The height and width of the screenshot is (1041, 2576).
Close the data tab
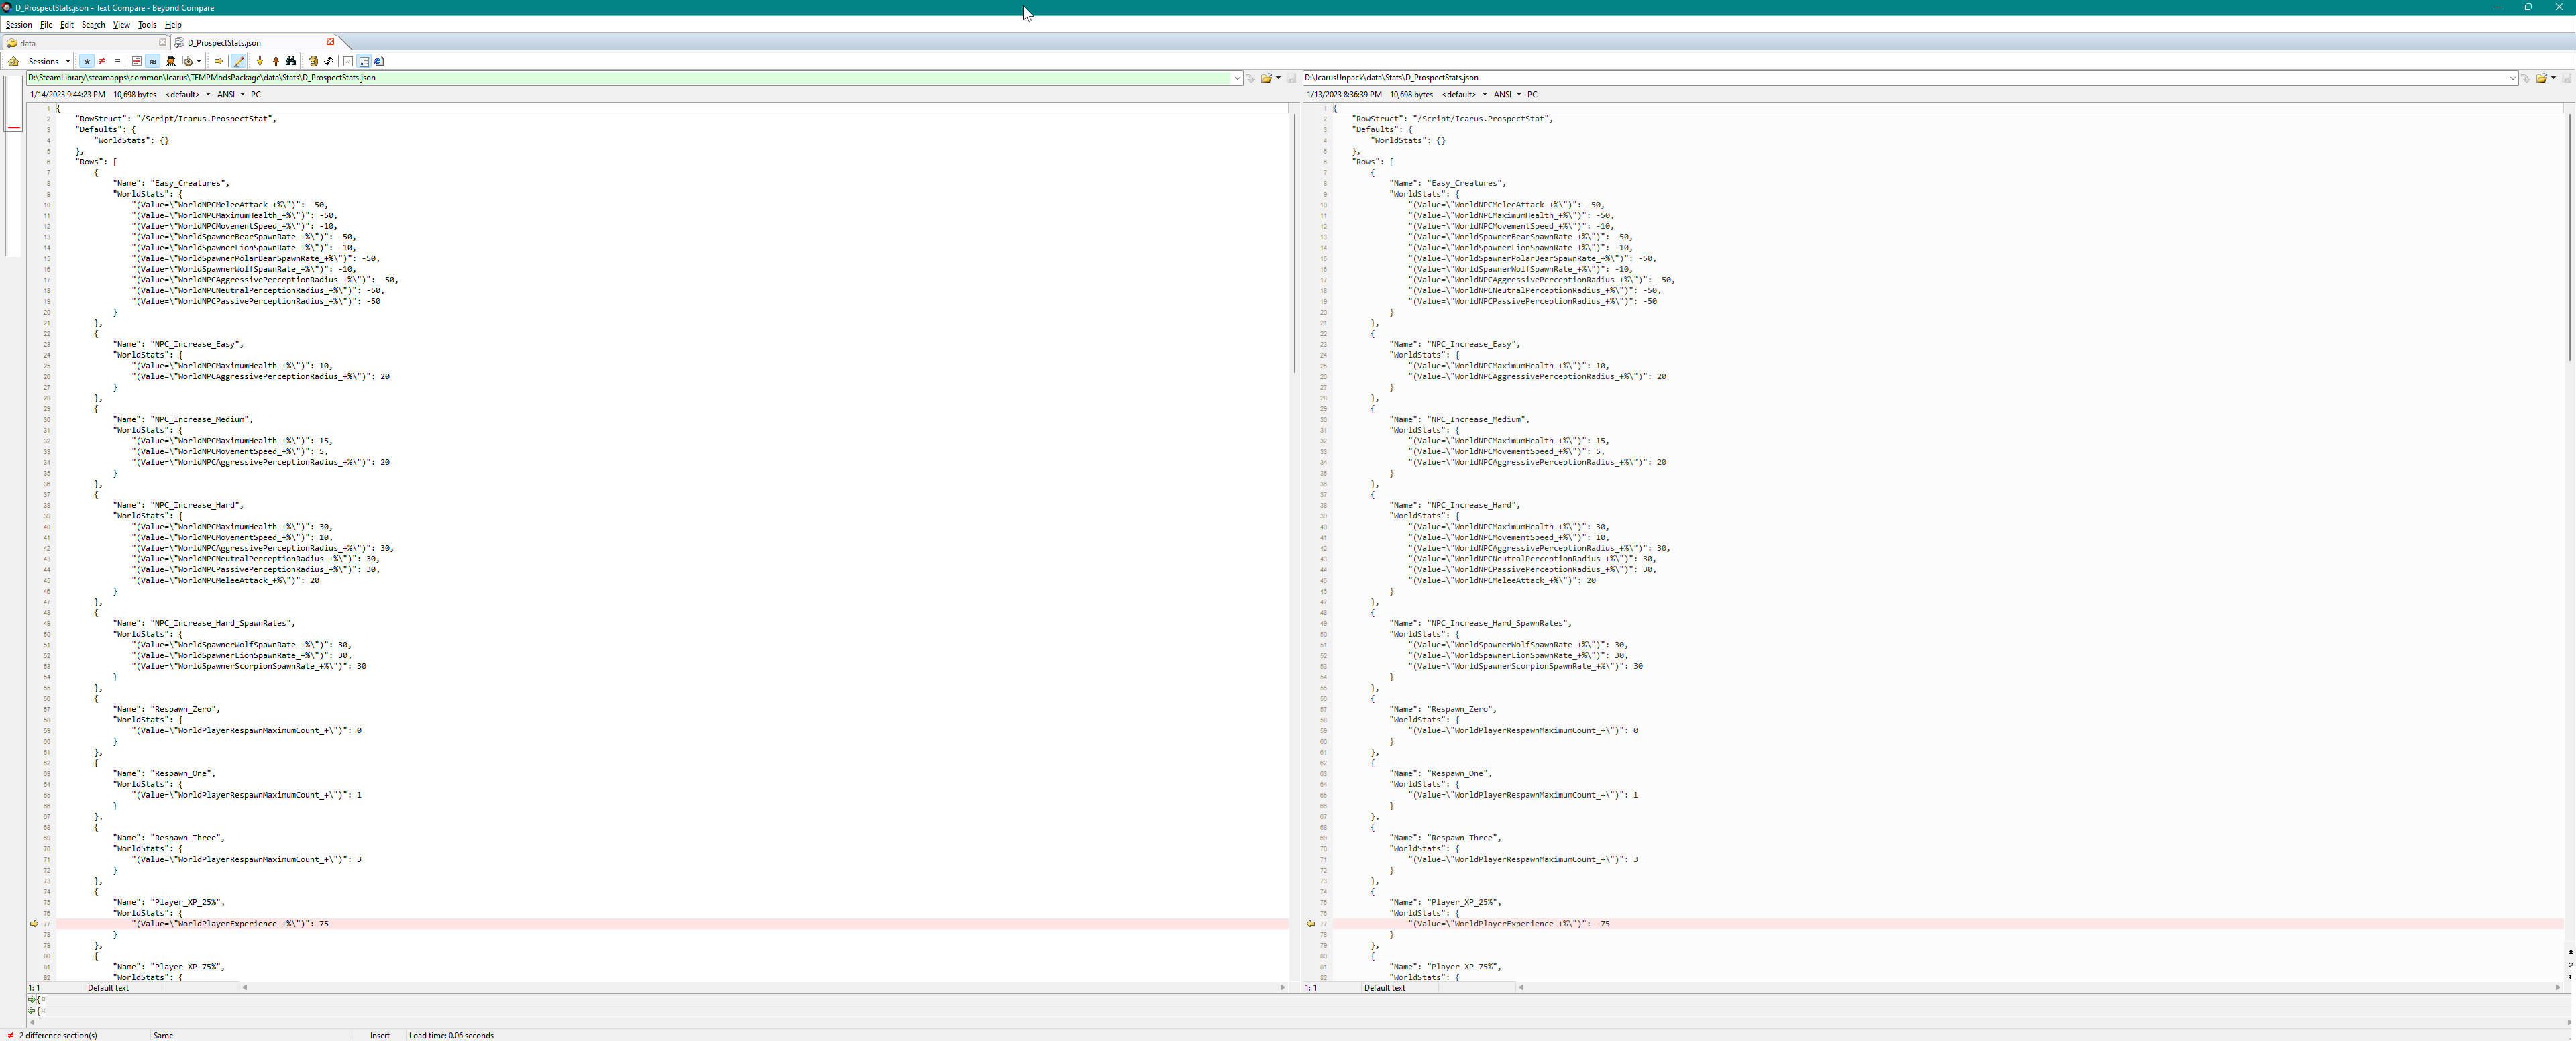tap(162, 42)
